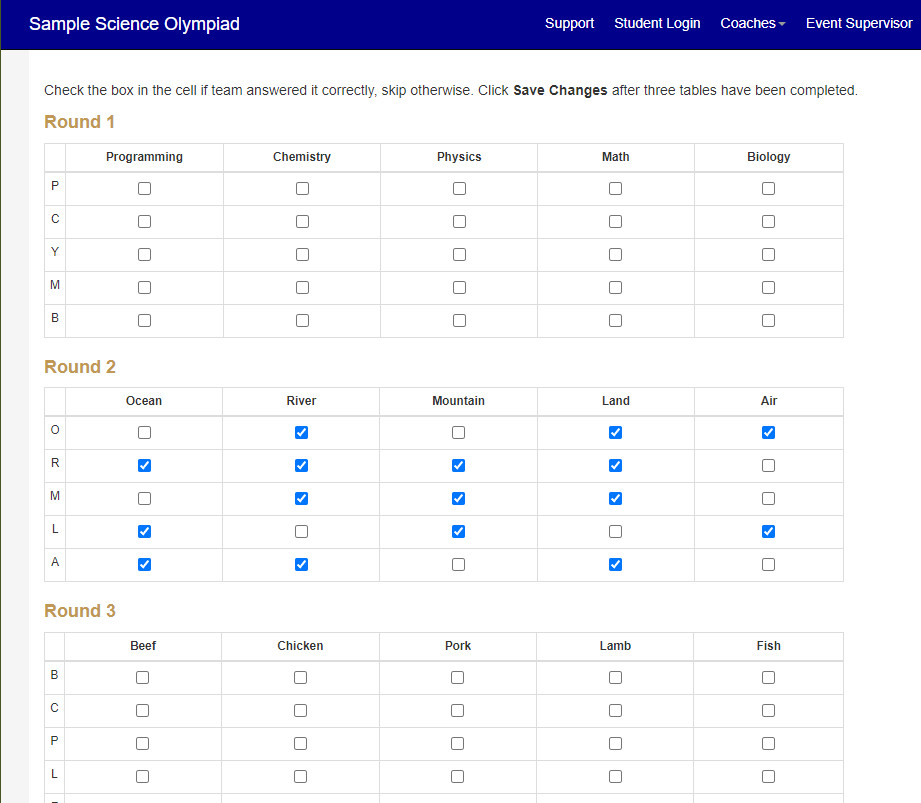
Task: Uncheck Round 2 row O River box
Action: click(x=301, y=432)
